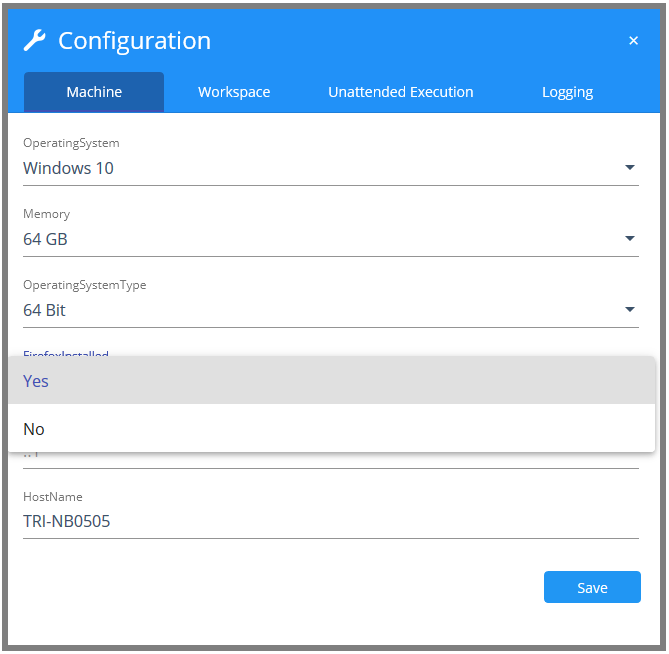Image resolution: width=669 pixels, height=654 pixels.
Task: Expand the OperatingSystemType dropdown arrow
Action: 630,310
